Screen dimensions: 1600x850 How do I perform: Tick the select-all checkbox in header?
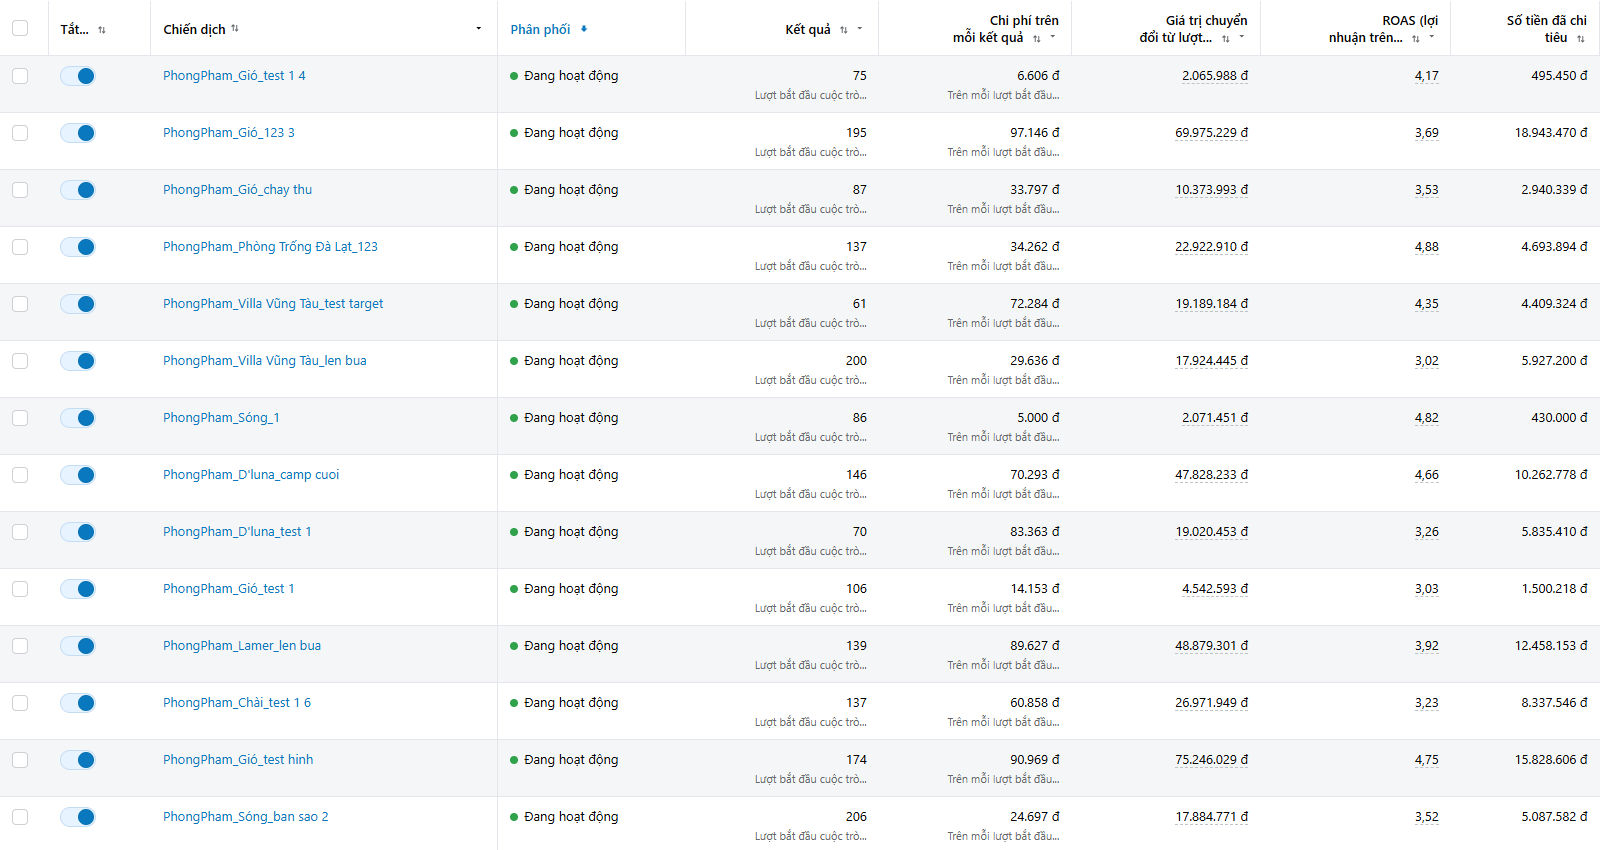20,28
